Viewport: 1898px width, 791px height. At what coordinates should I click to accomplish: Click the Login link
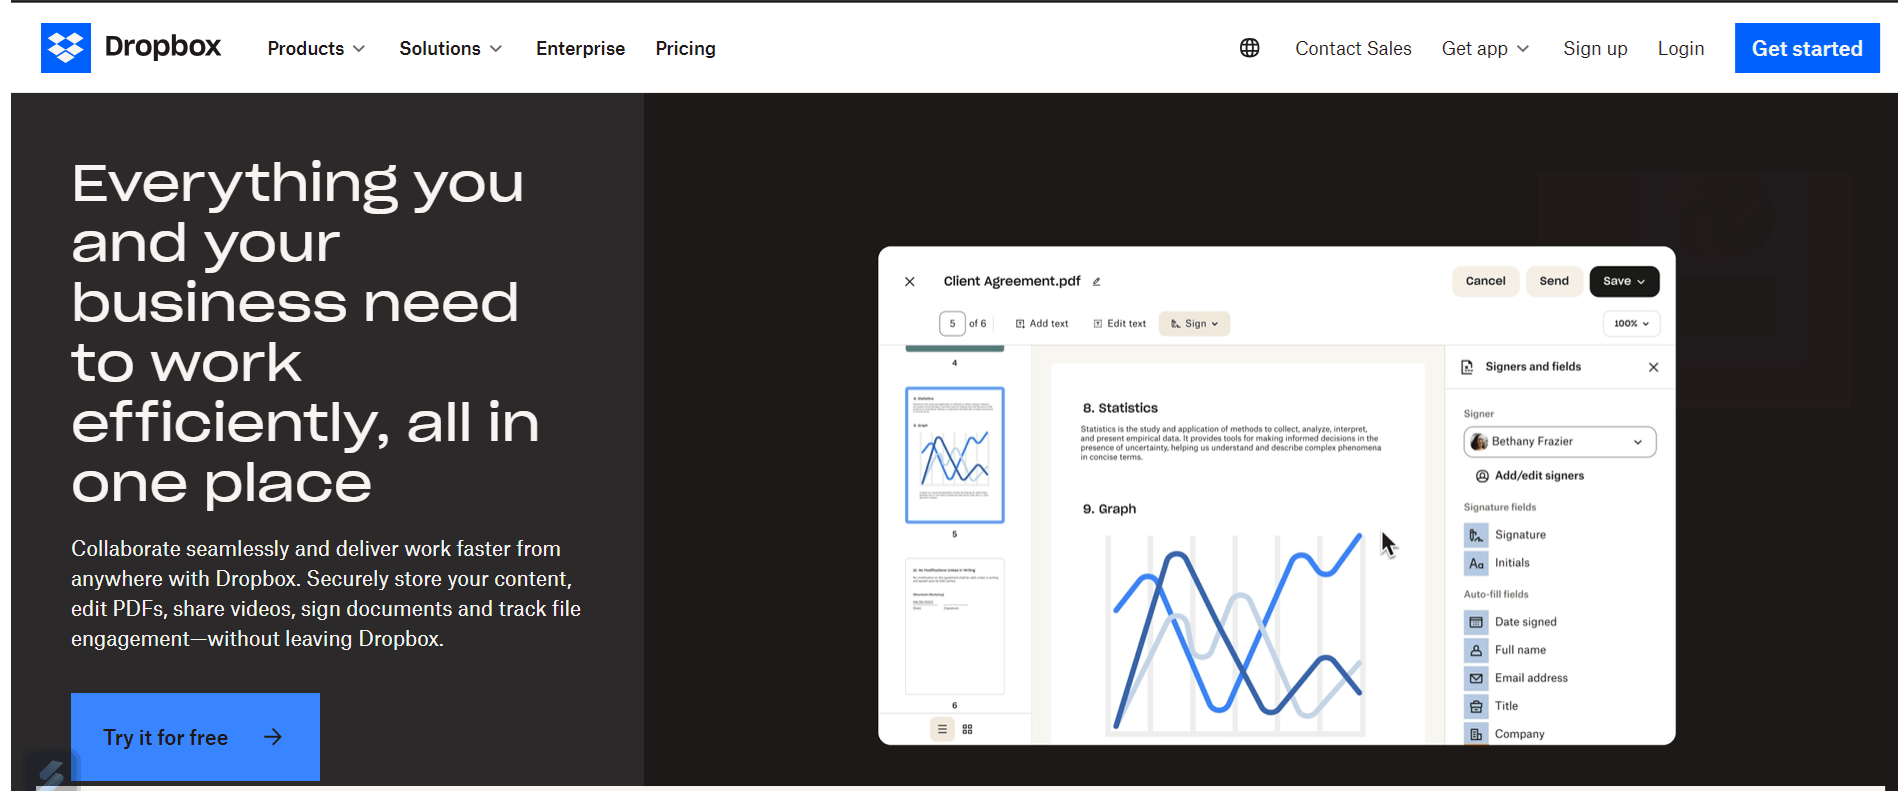coord(1680,48)
